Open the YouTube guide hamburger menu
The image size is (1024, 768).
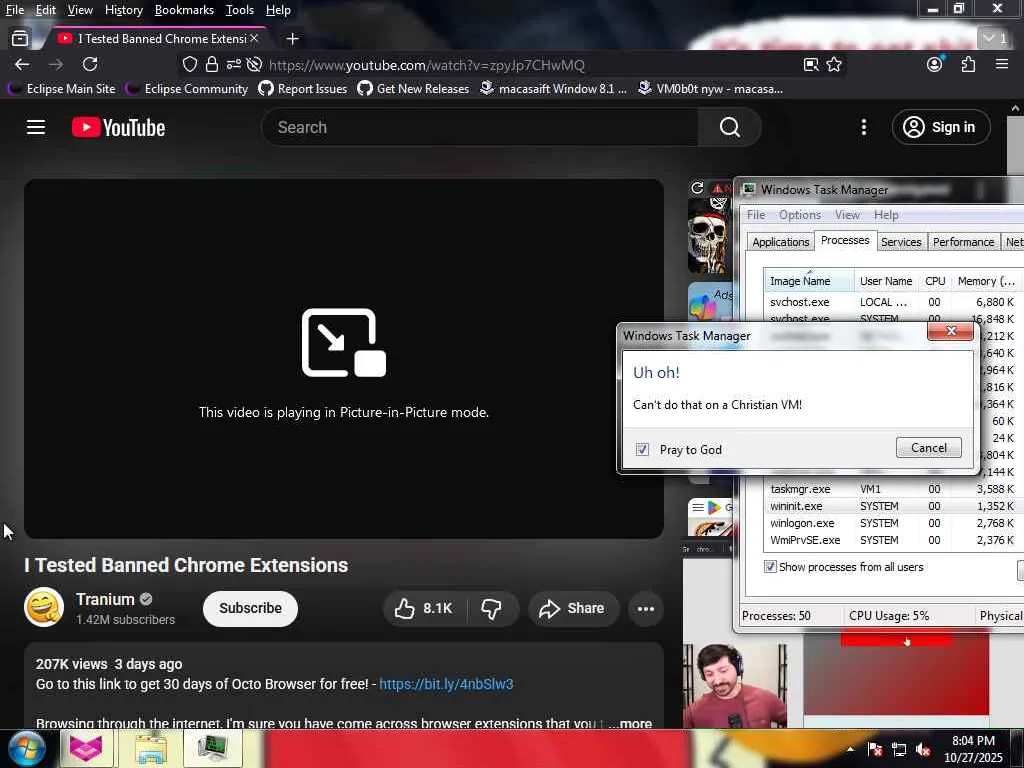36,127
